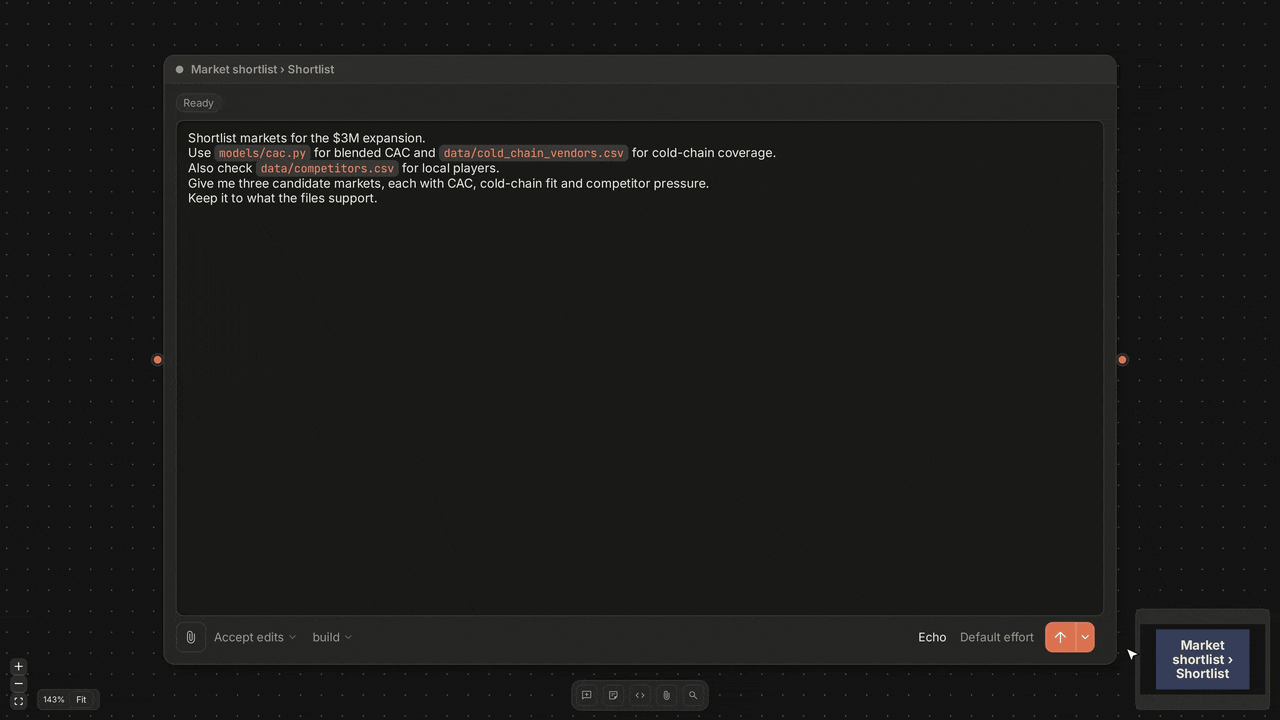Open the send options chevron next to the arrow

point(1085,637)
